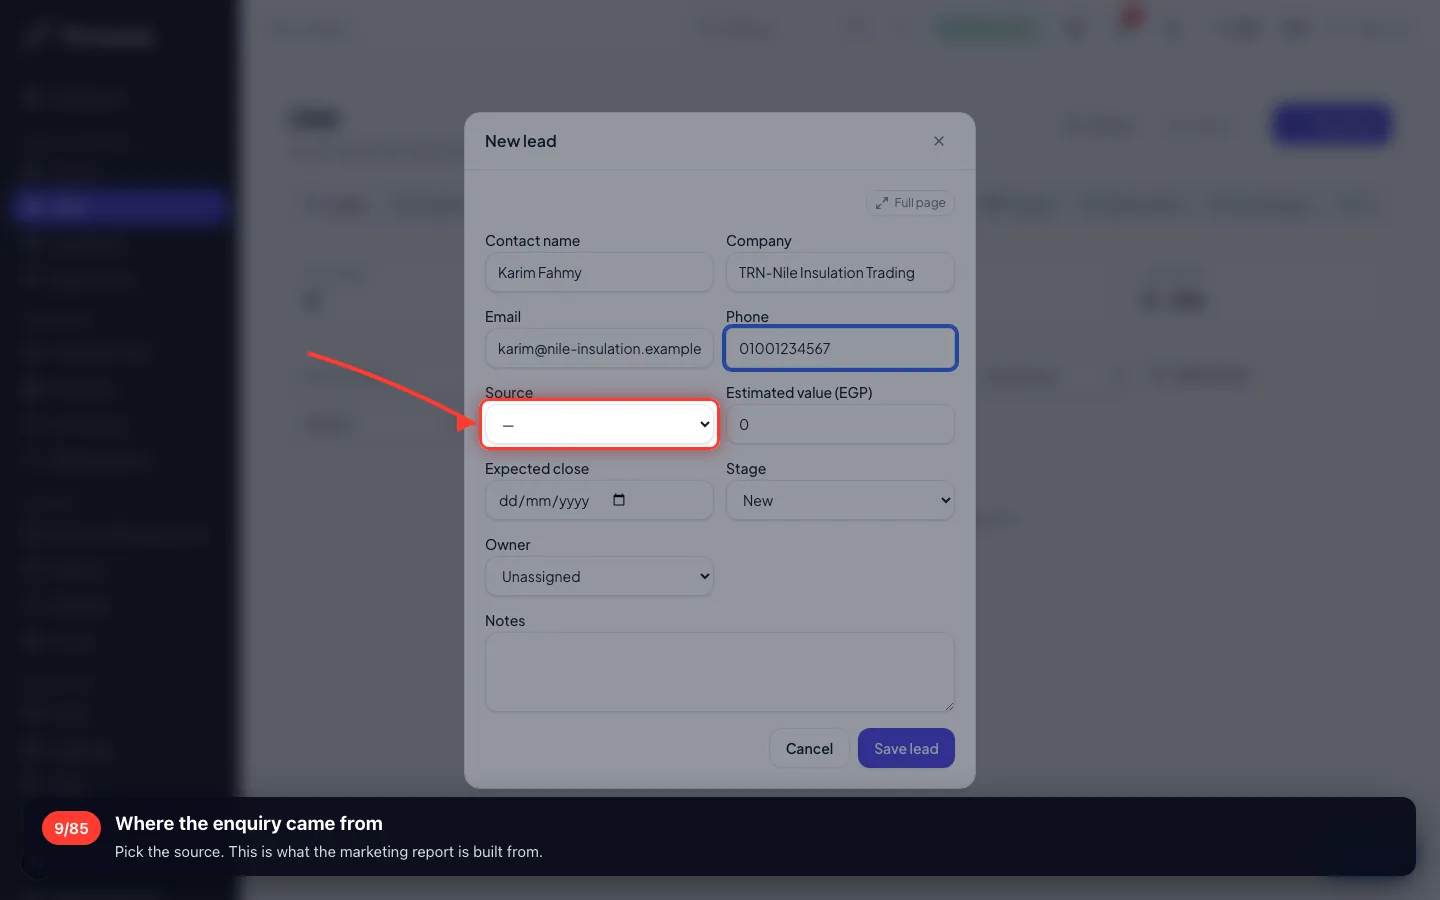The width and height of the screenshot is (1440, 900).
Task: Click inside the Notes text area
Action: point(720,672)
